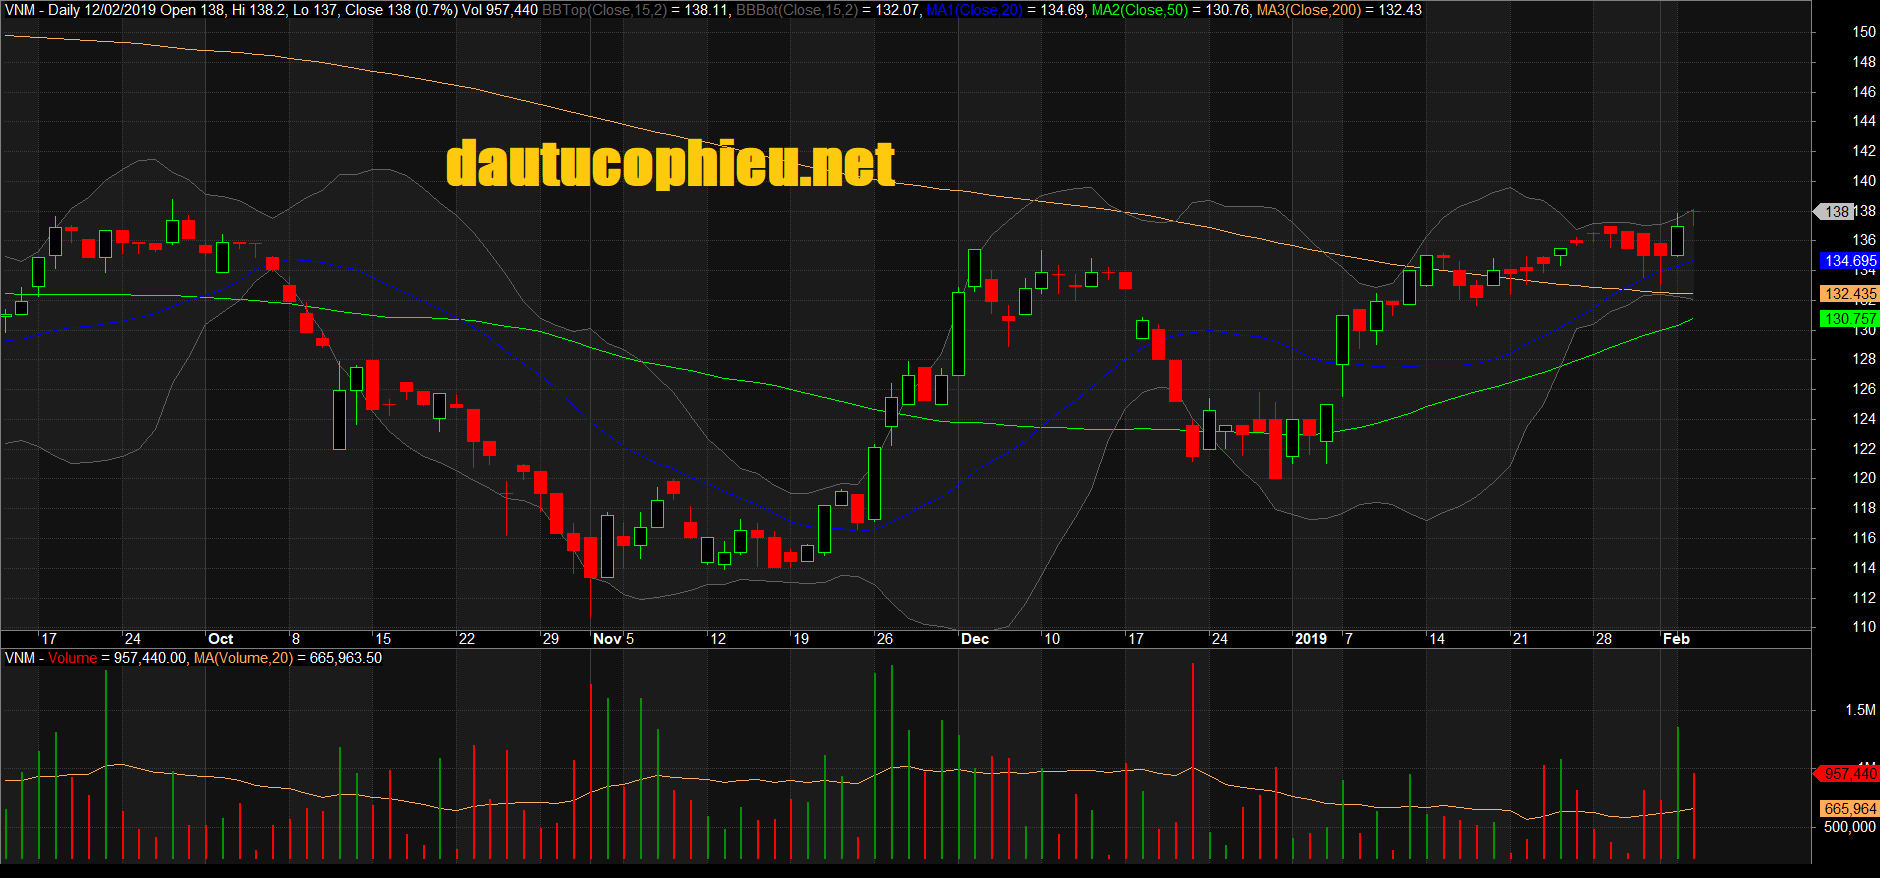Viewport: 1880px width, 878px height.
Task: Click the 29 date label before Nov
Action: click(x=551, y=639)
